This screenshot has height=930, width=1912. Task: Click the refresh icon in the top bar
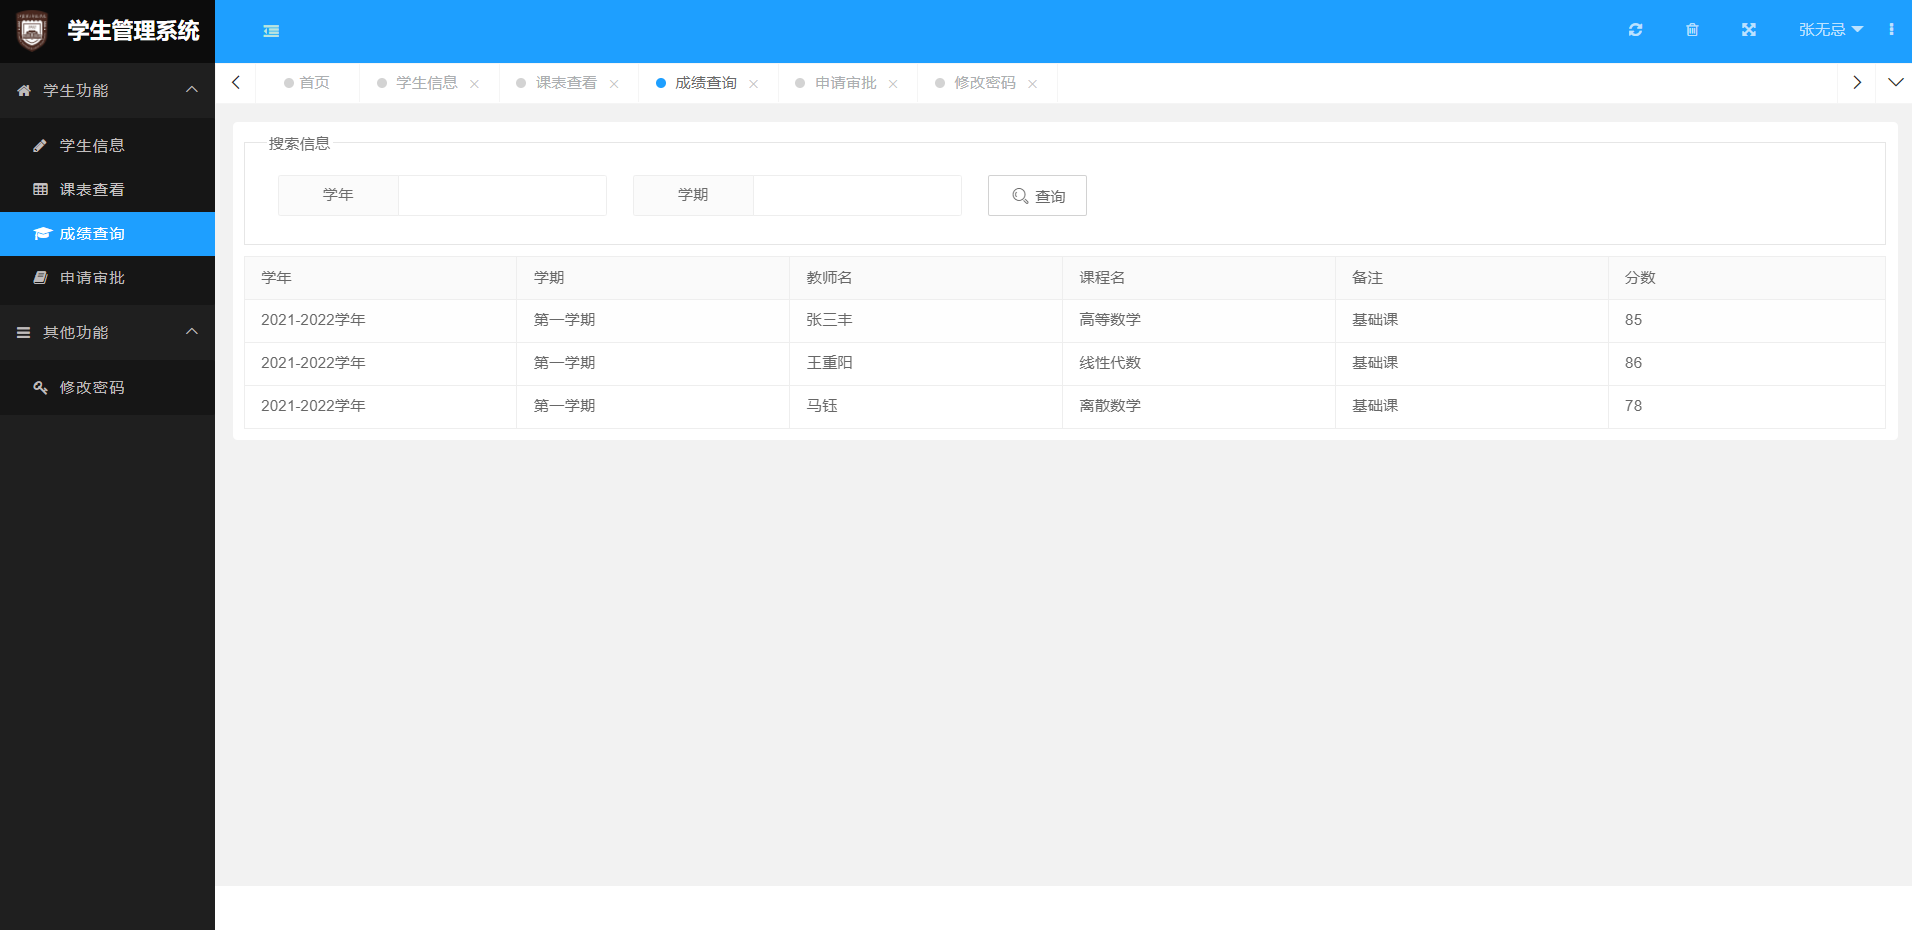1635,30
